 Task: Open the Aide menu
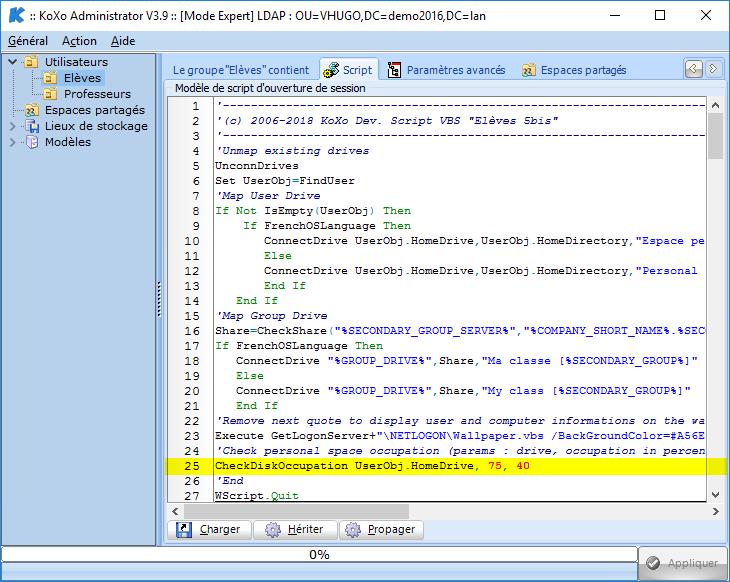click(123, 41)
